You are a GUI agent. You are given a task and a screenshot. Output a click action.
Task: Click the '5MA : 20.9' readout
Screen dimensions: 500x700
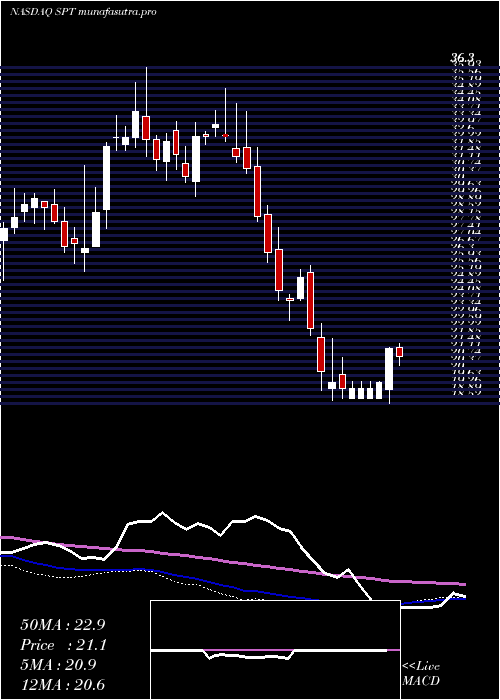[x=58, y=665]
